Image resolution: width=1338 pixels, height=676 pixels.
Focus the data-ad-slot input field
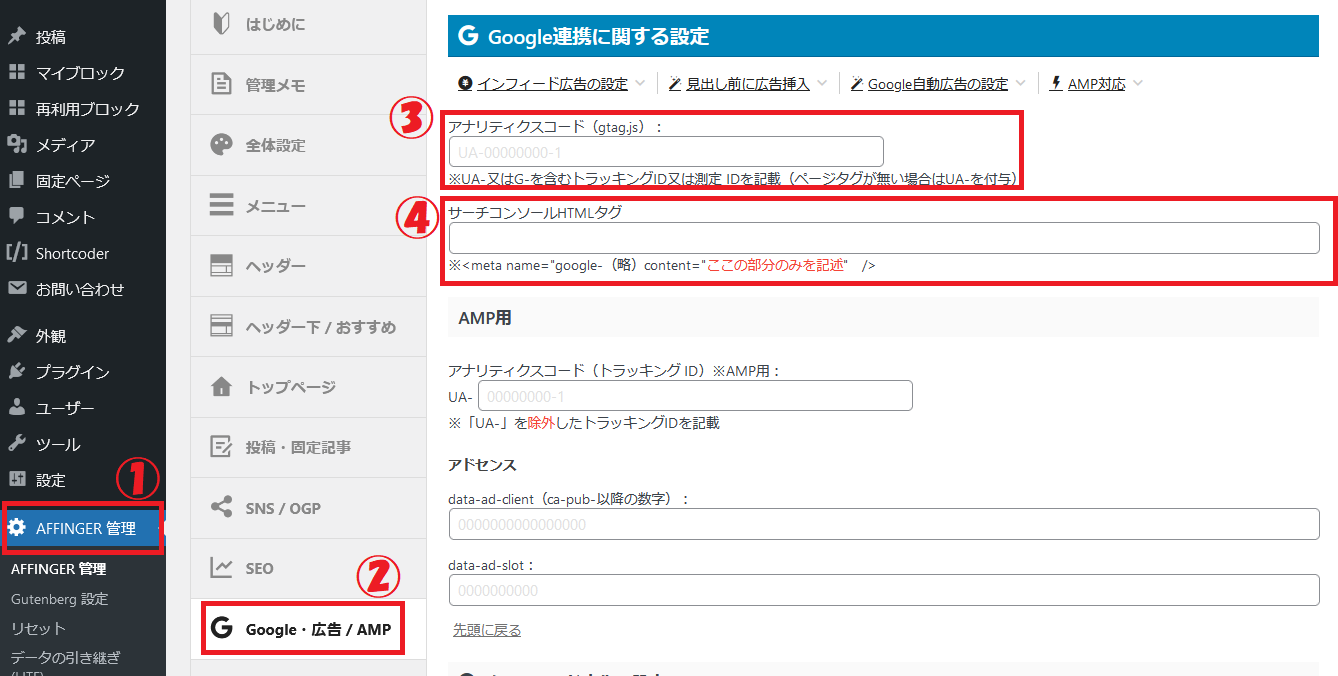(x=884, y=590)
